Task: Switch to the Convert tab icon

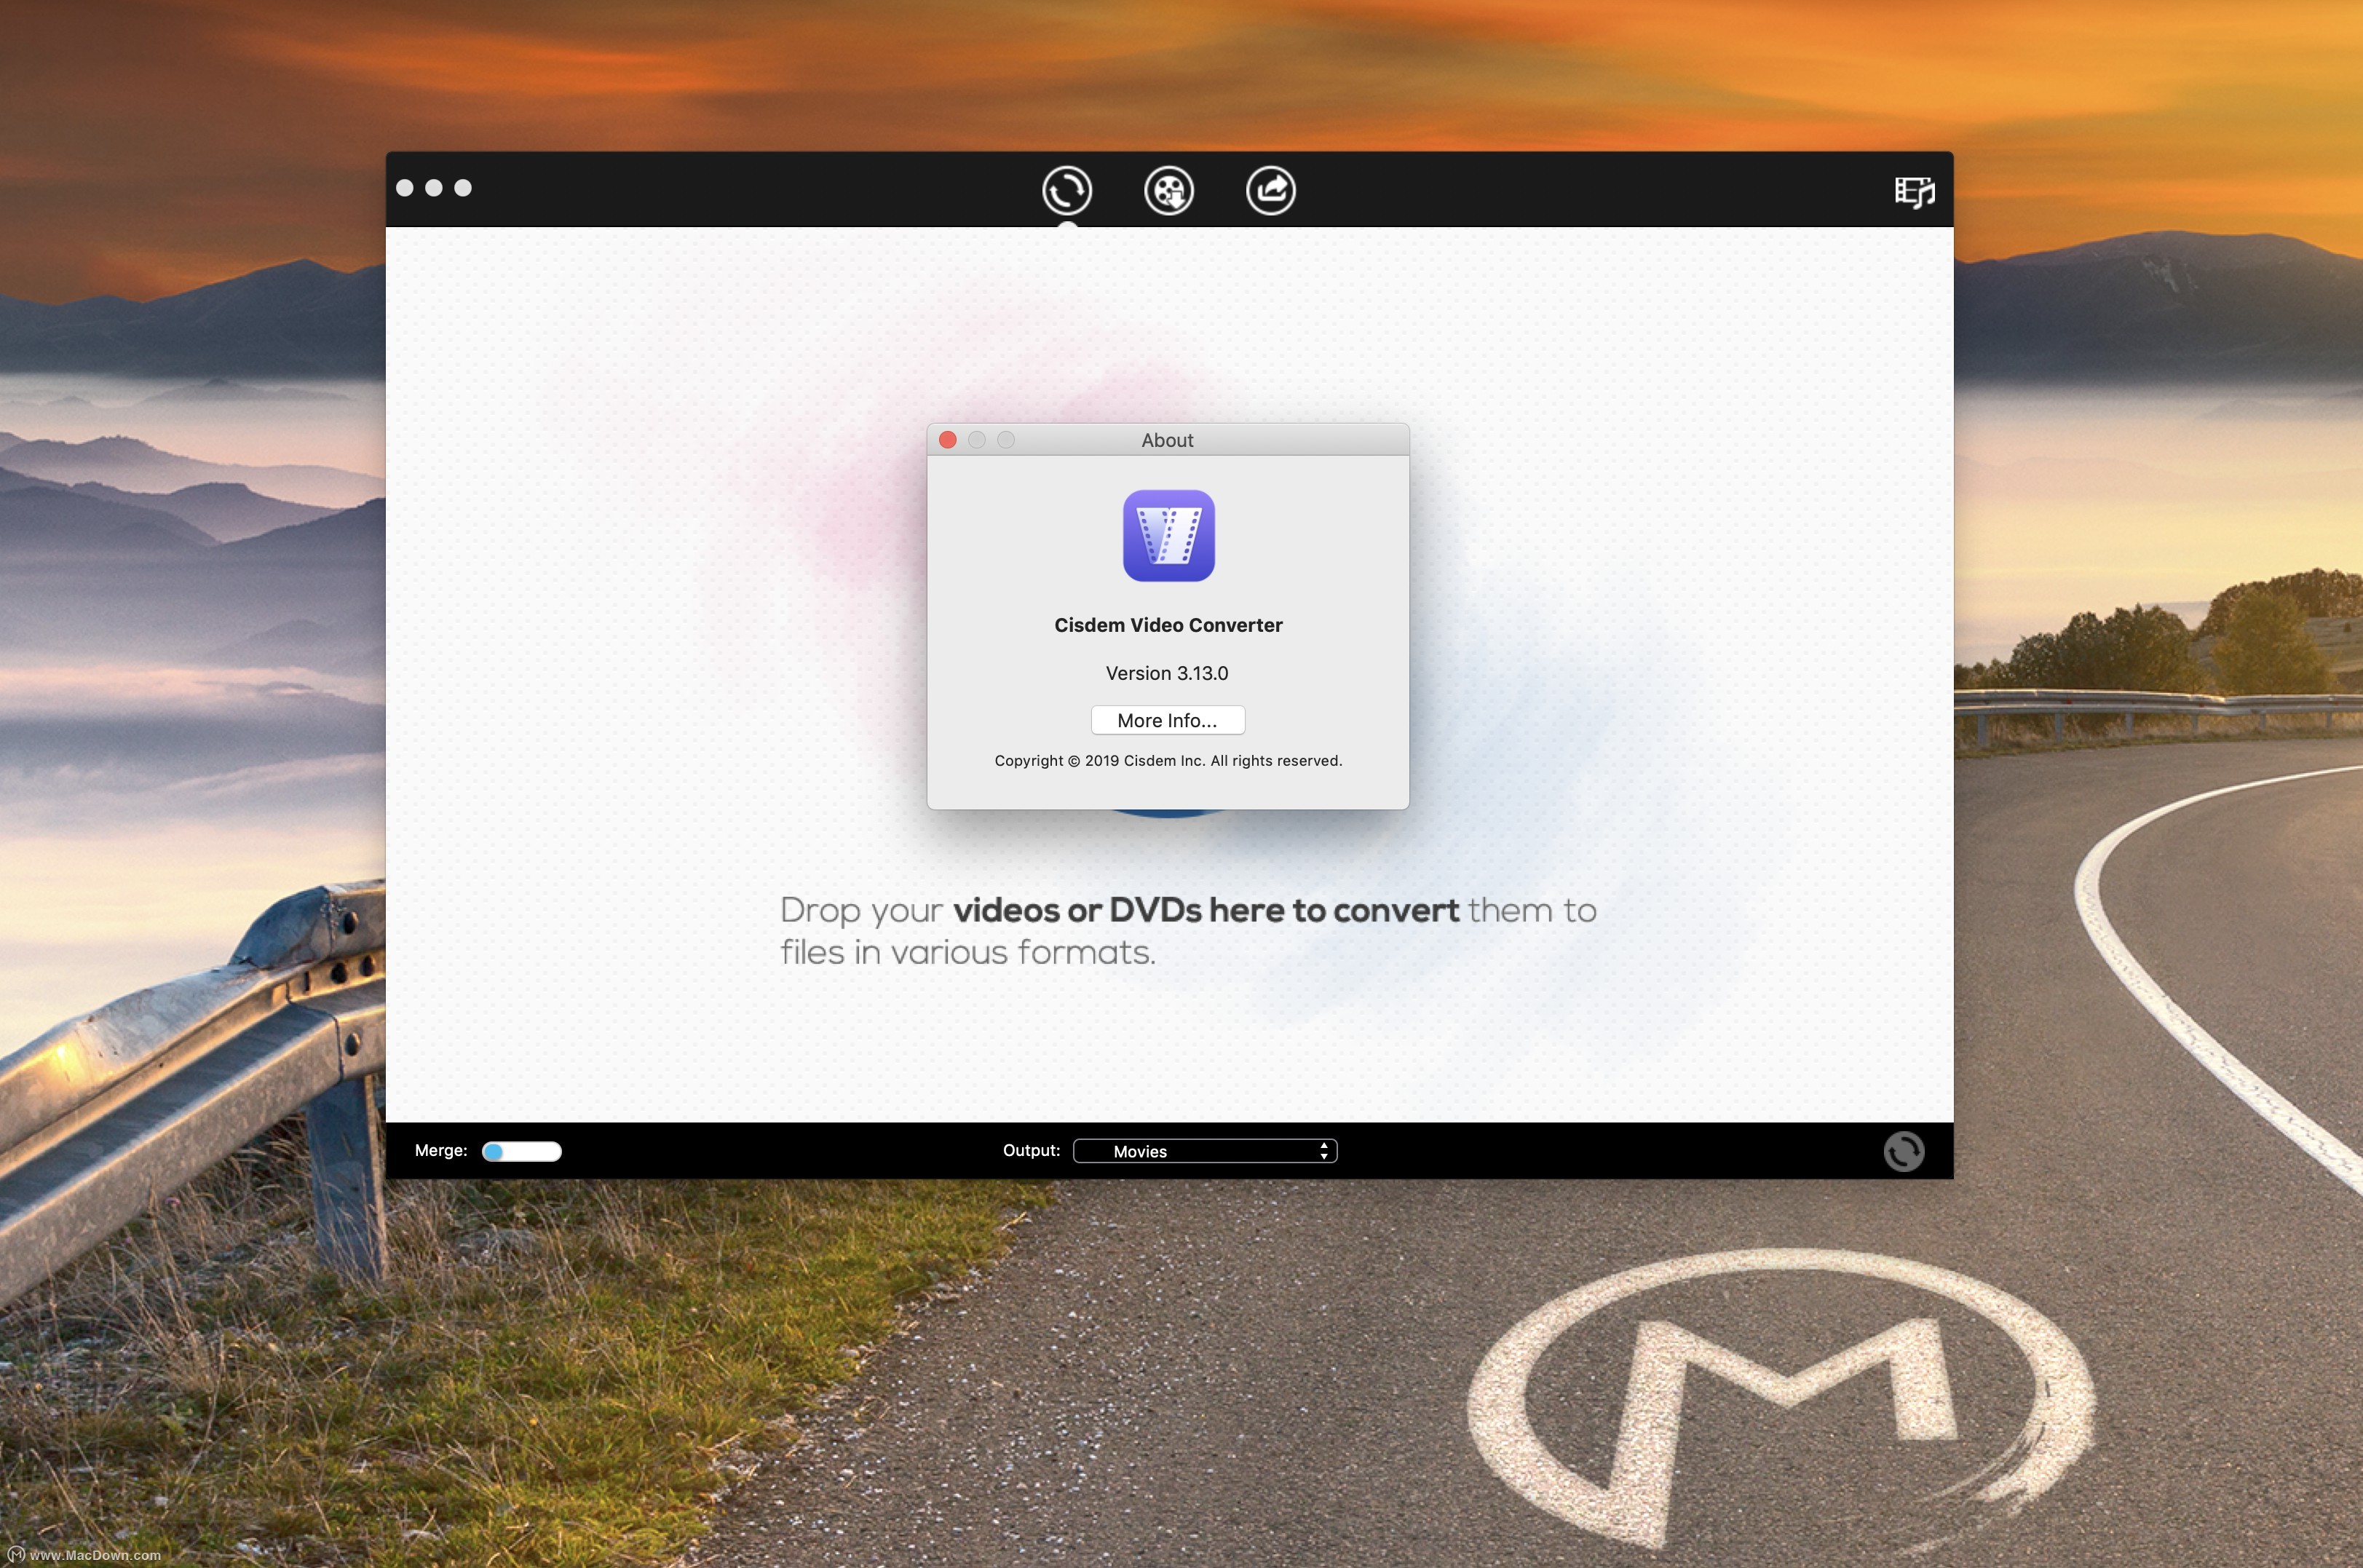Action: [x=1066, y=190]
